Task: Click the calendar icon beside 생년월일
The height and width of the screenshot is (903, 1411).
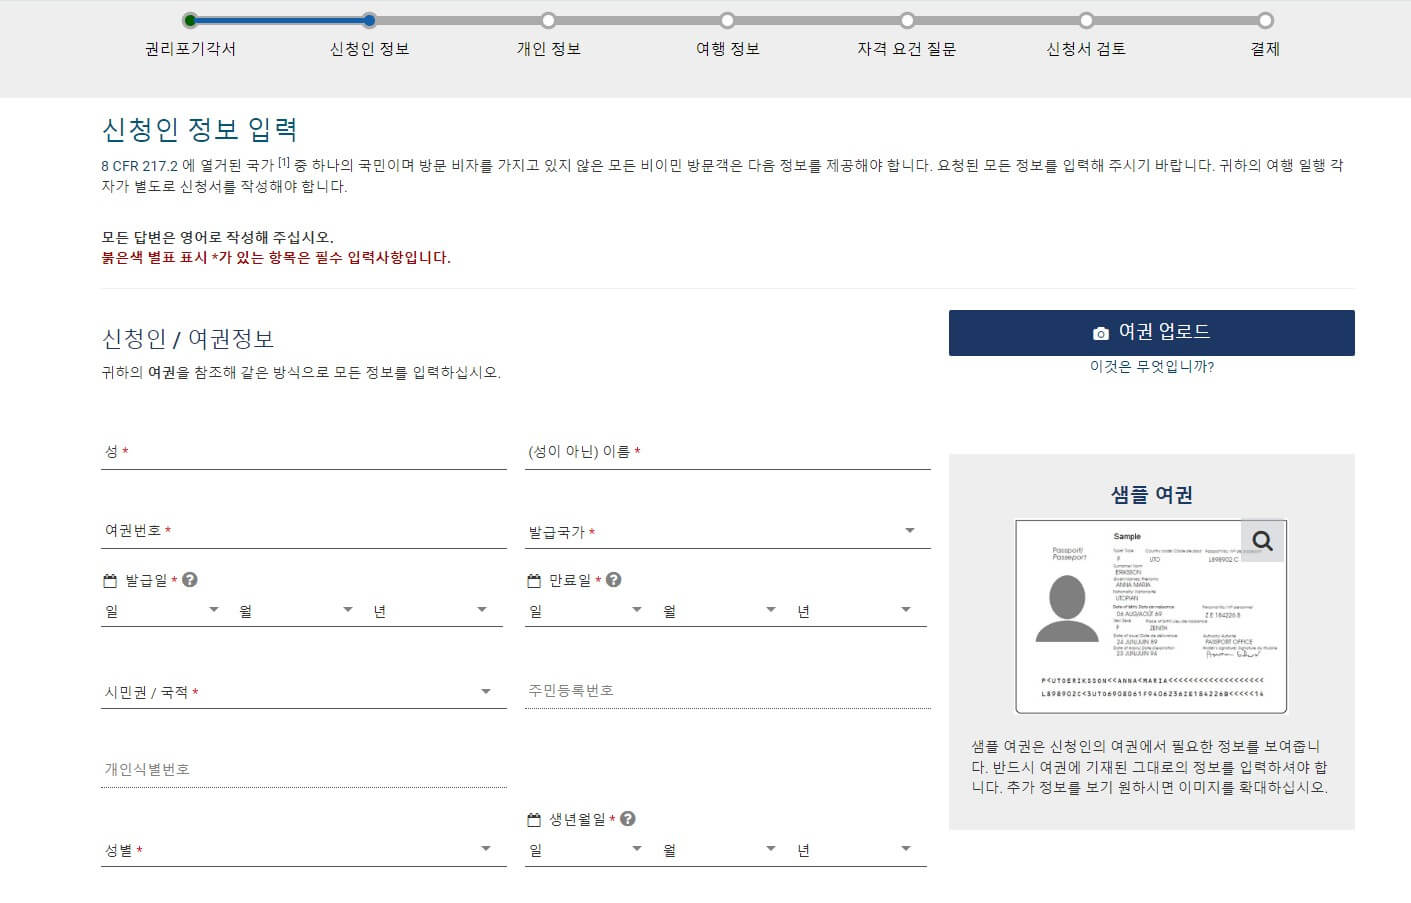Action: click(533, 818)
